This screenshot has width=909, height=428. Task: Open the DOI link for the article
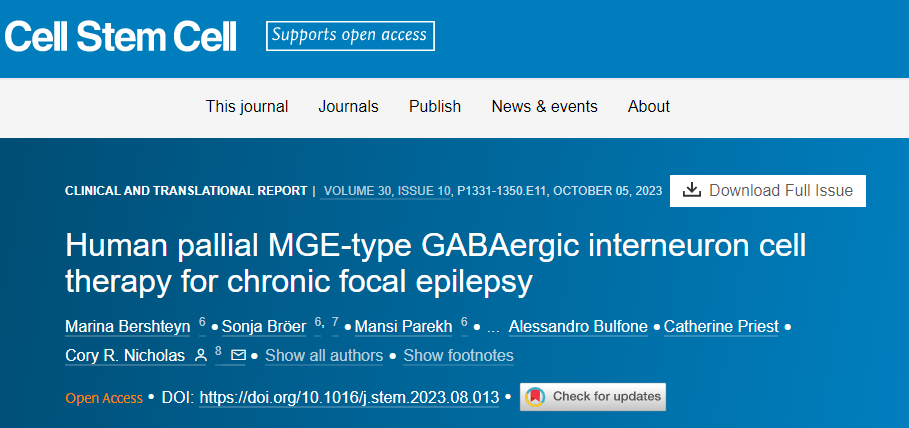pyautogui.click(x=349, y=397)
